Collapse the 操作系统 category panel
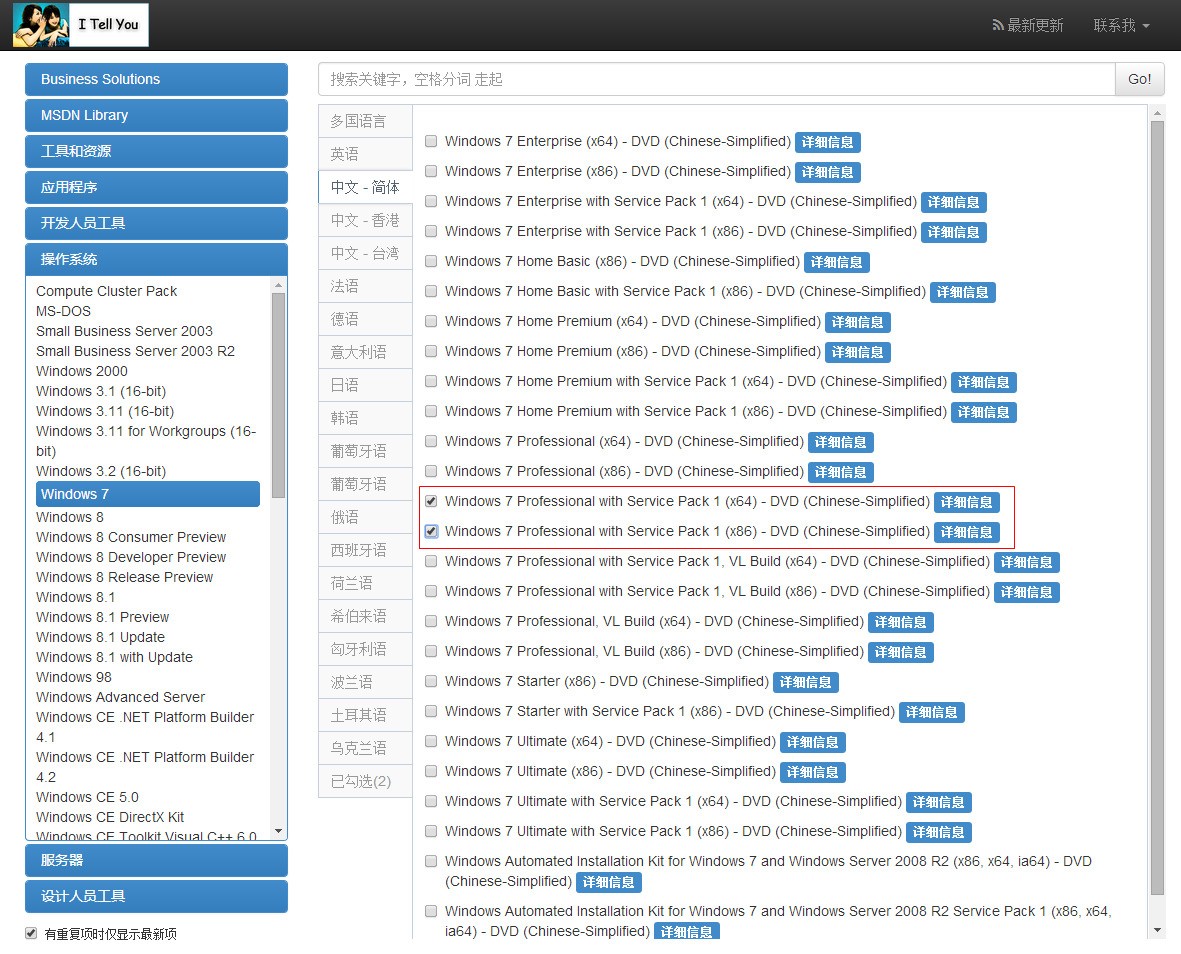This screenshot has height=954, width=1181. coord(156,259)
